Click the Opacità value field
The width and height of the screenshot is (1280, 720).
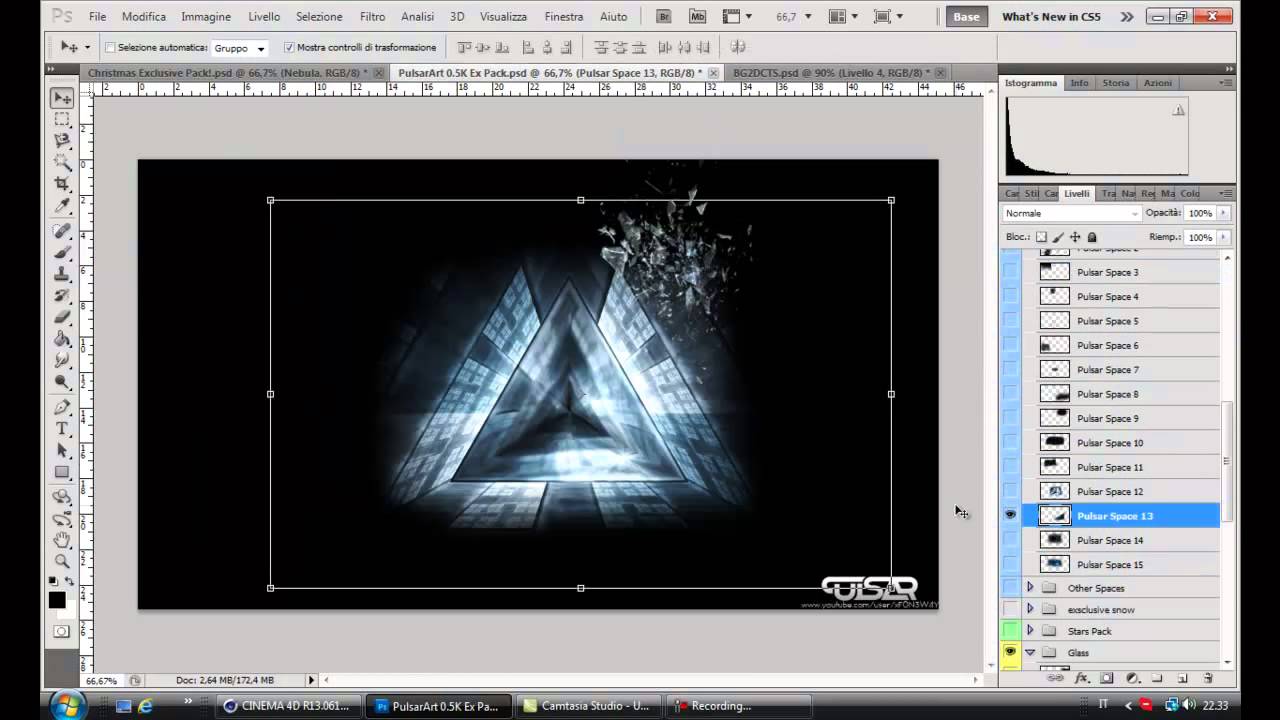tap(1200, 213)
